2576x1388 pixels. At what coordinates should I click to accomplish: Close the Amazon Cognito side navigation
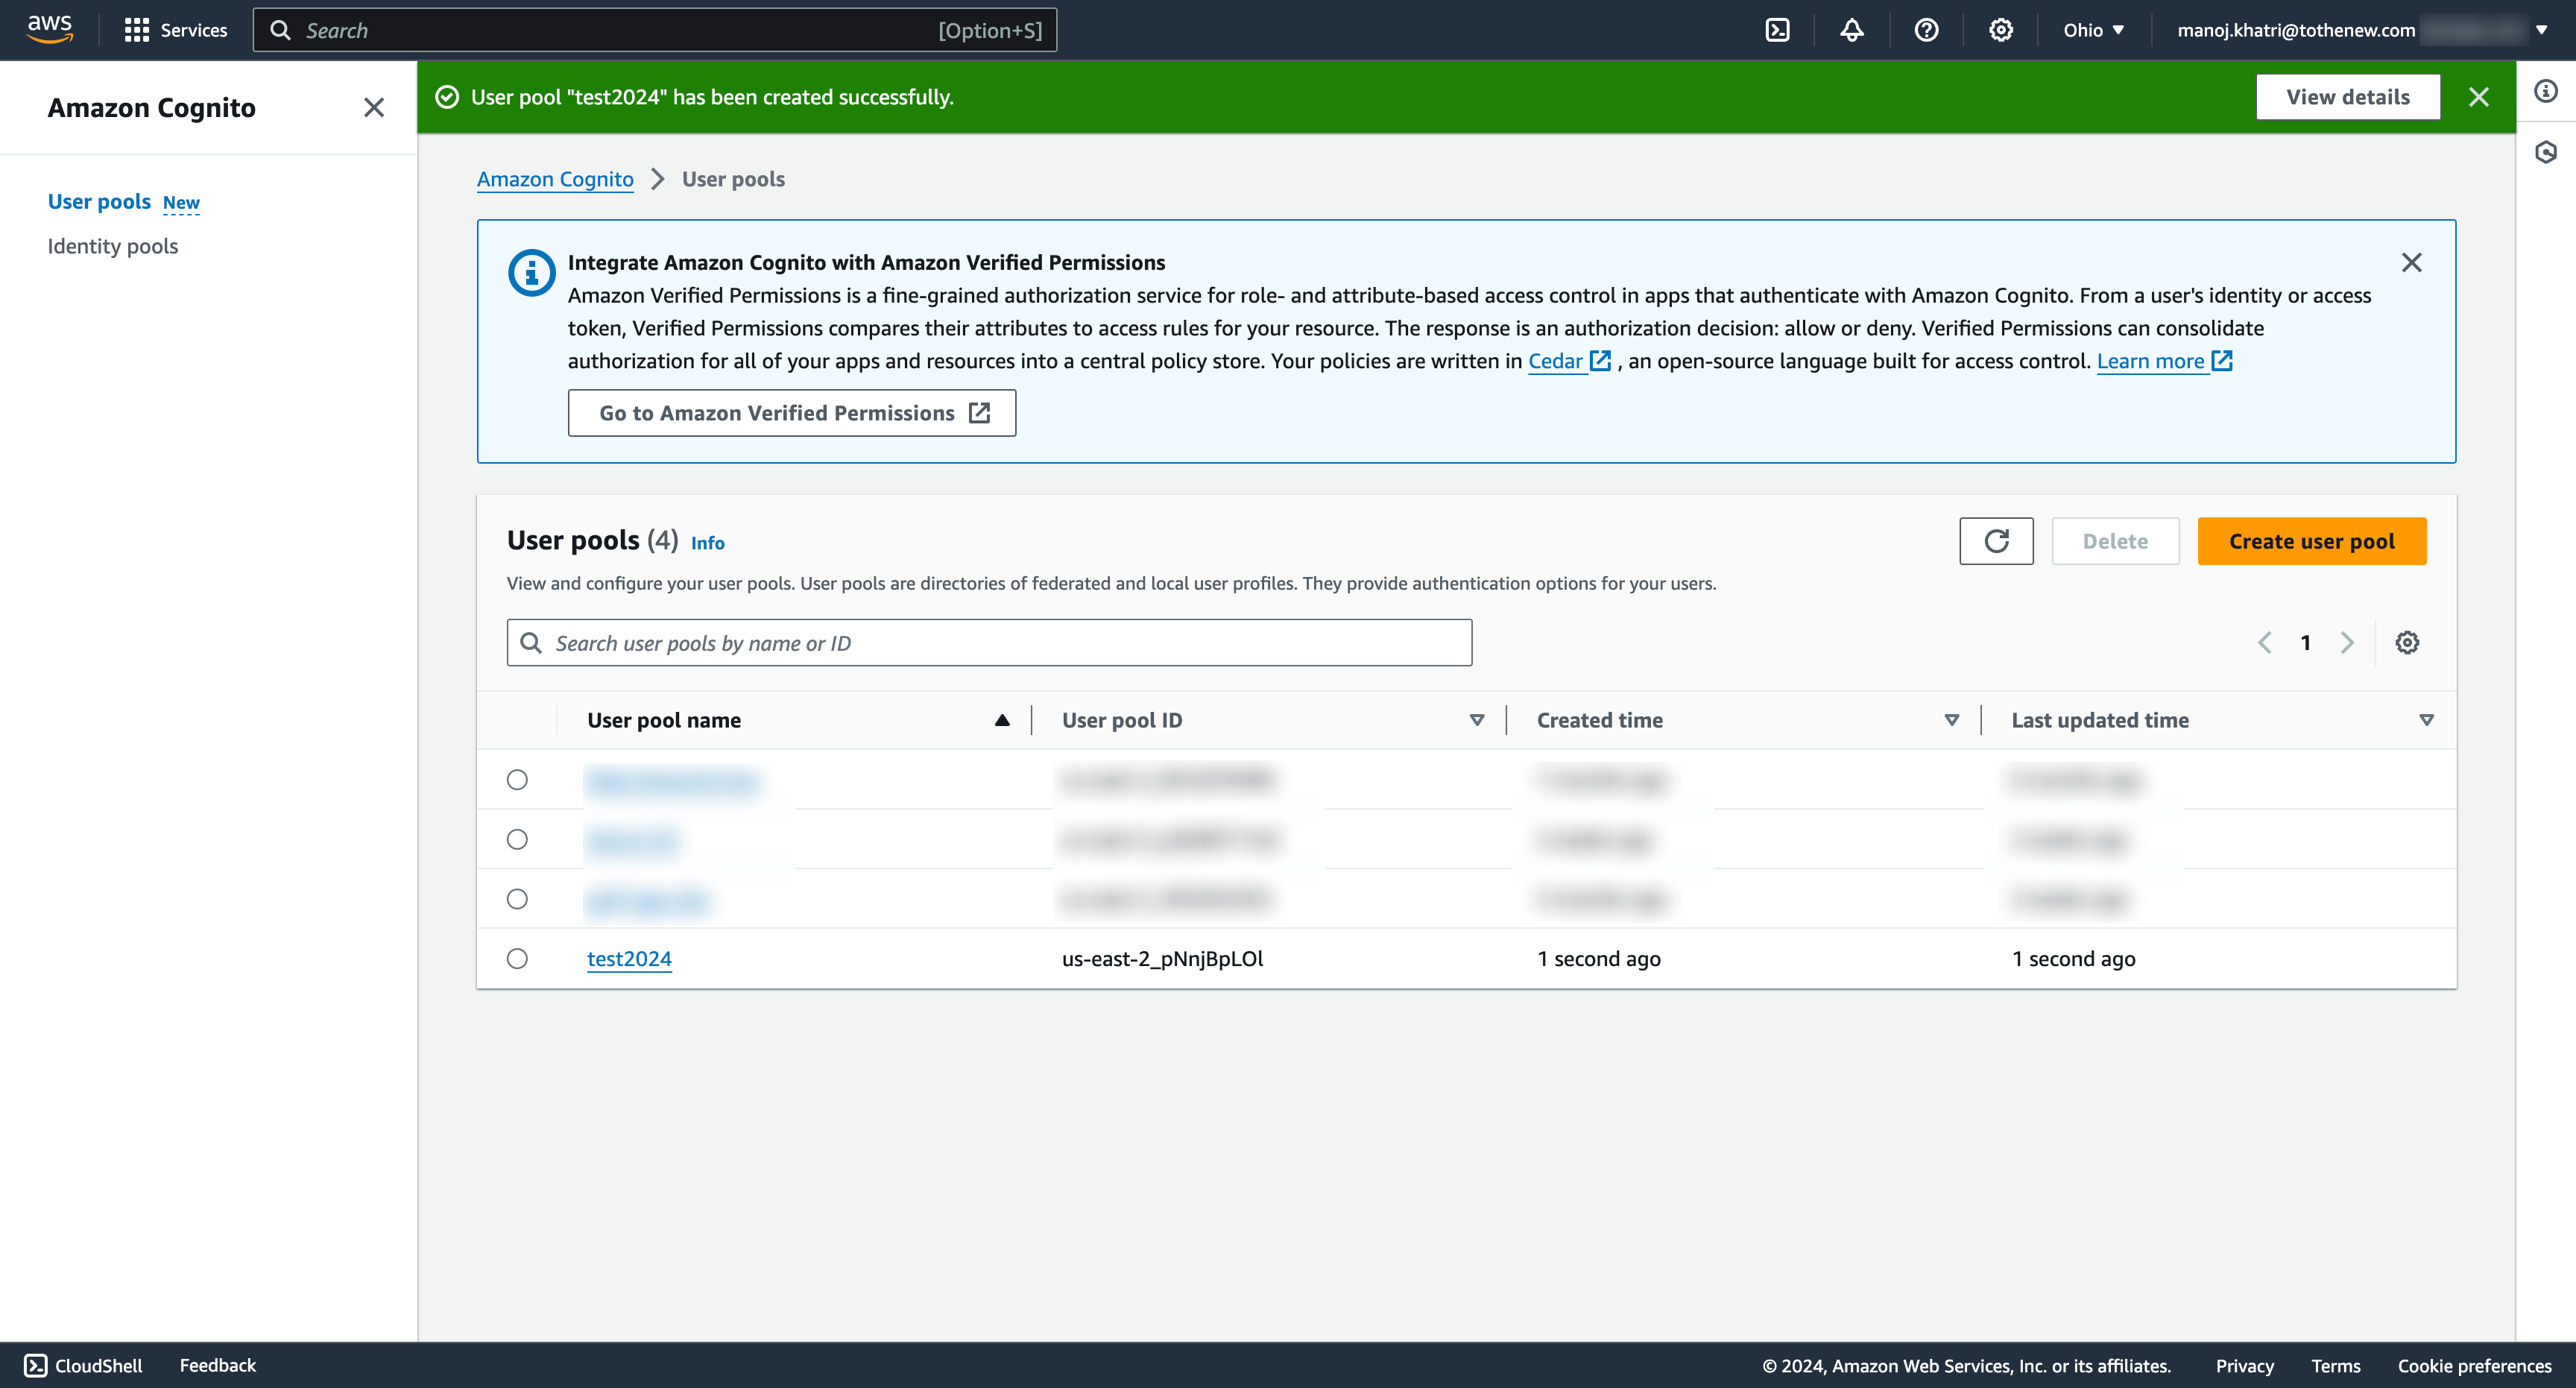(x=374, y=107)
